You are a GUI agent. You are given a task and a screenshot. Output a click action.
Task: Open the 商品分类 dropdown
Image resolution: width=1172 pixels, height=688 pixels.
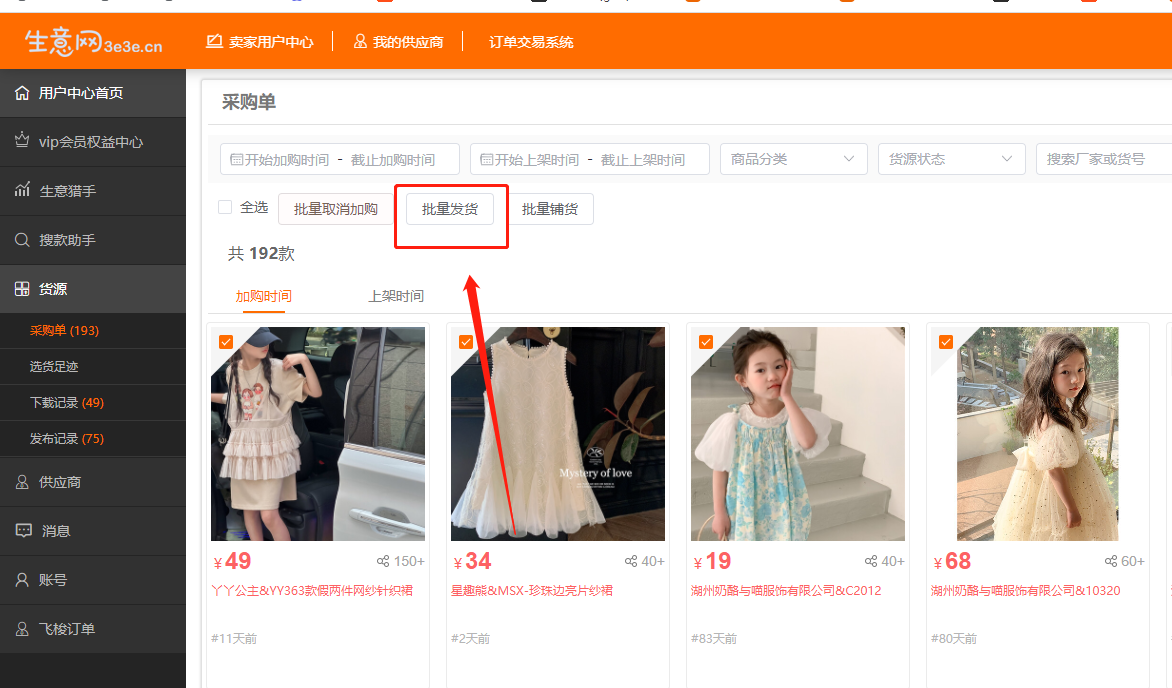tap(794, 159)
